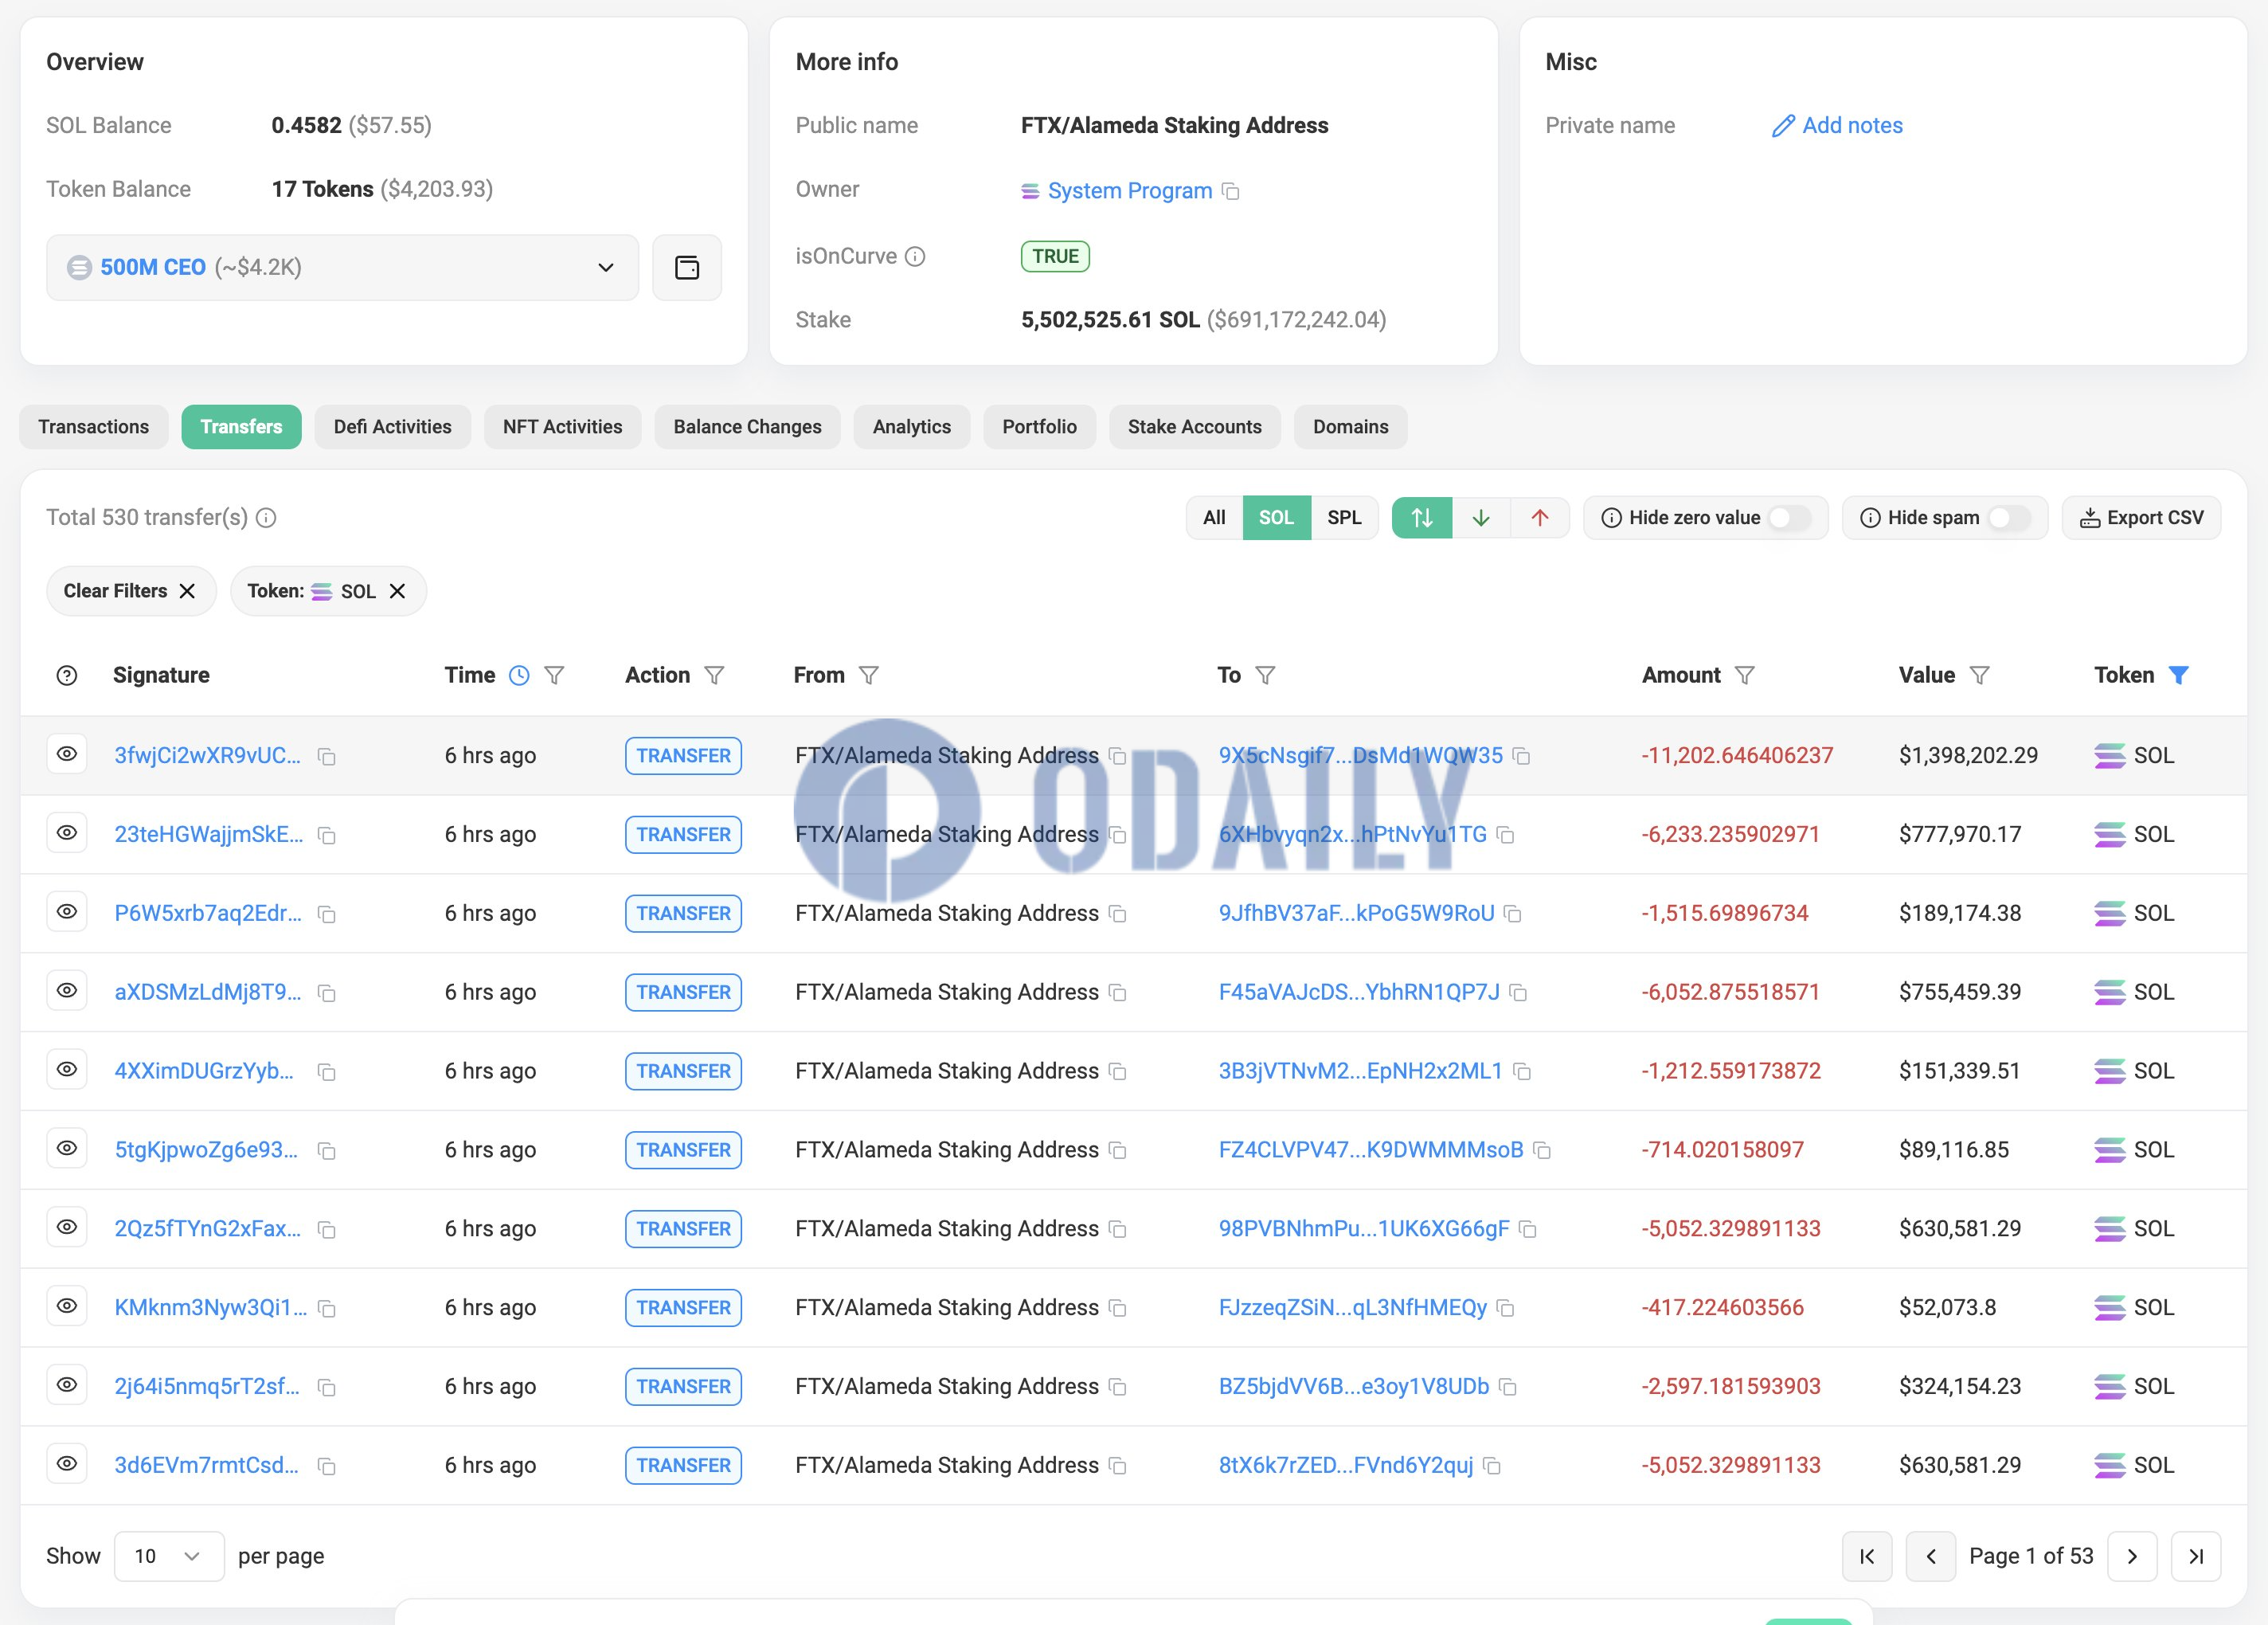Open the Domains tab

[x=1350, y=427]
